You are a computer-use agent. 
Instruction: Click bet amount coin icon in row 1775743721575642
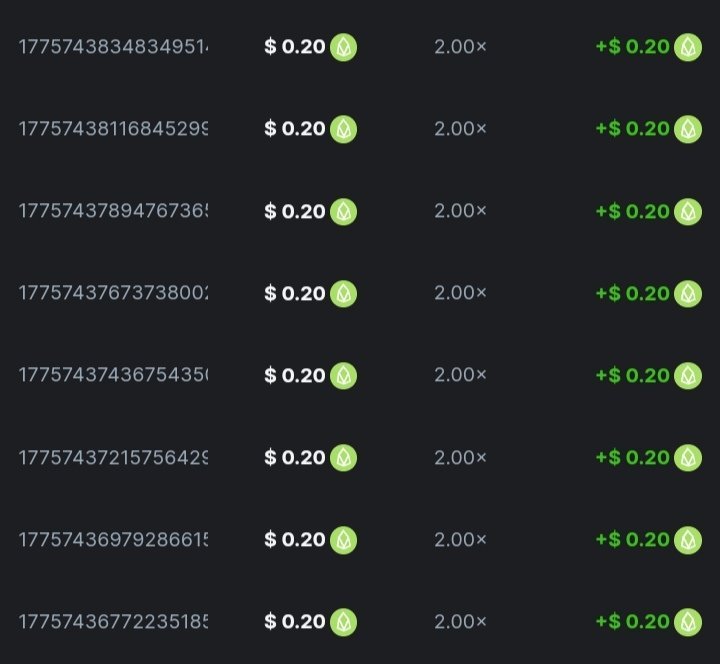click(343, 457)
